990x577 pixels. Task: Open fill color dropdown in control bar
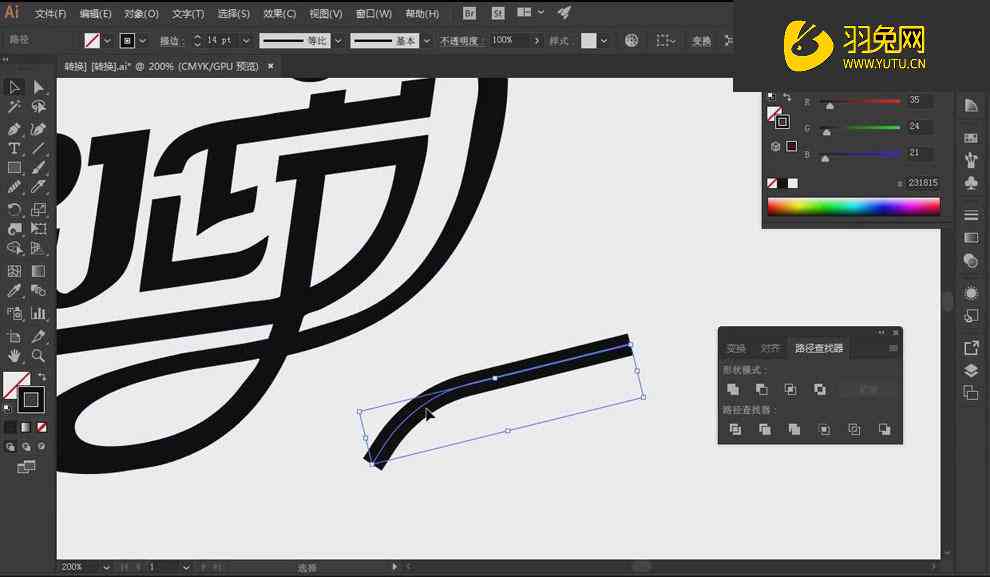[x=107, y=40]
